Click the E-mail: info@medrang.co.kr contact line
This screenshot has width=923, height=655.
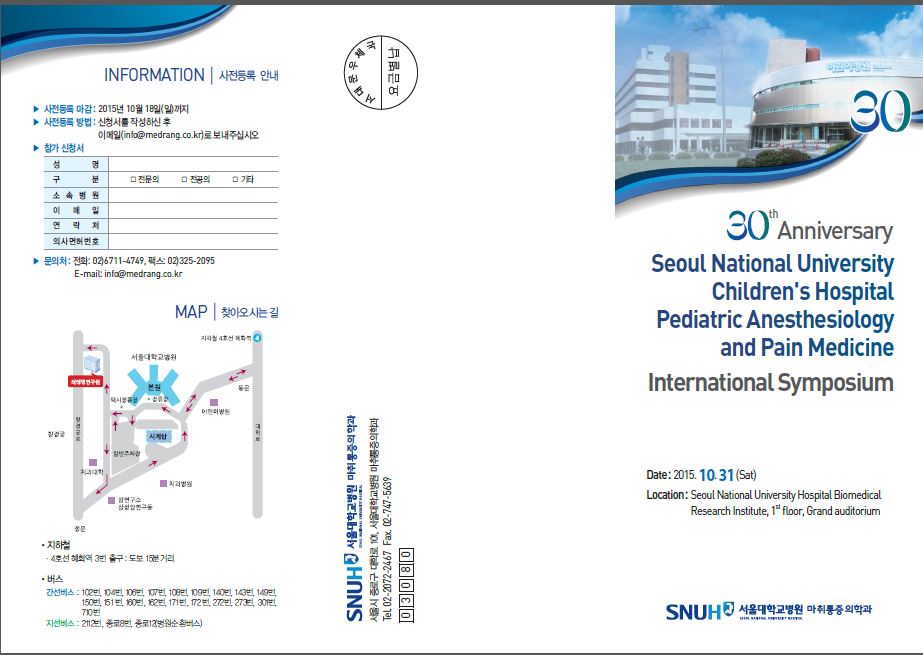click(128, 274)
